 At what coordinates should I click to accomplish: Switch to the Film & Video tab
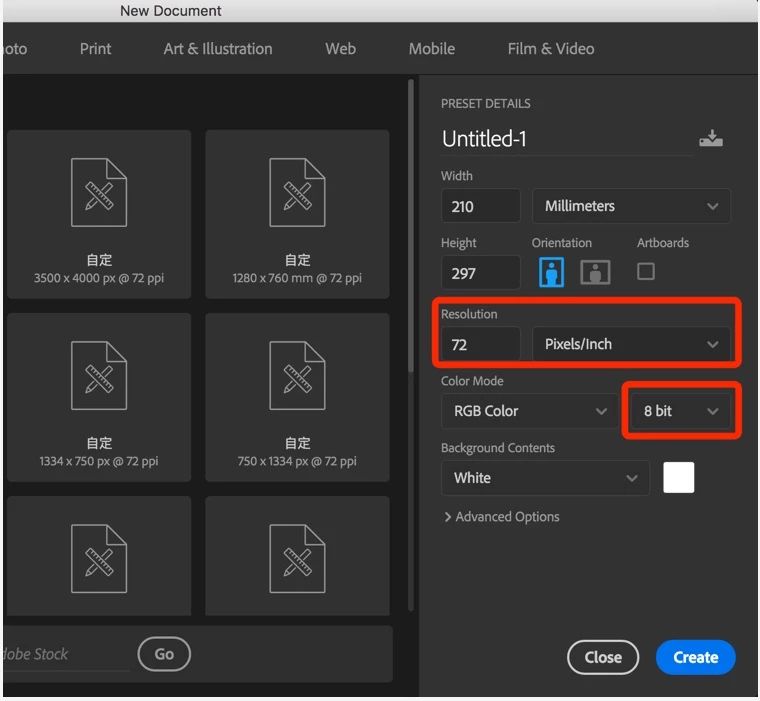(x=550, y=48)
